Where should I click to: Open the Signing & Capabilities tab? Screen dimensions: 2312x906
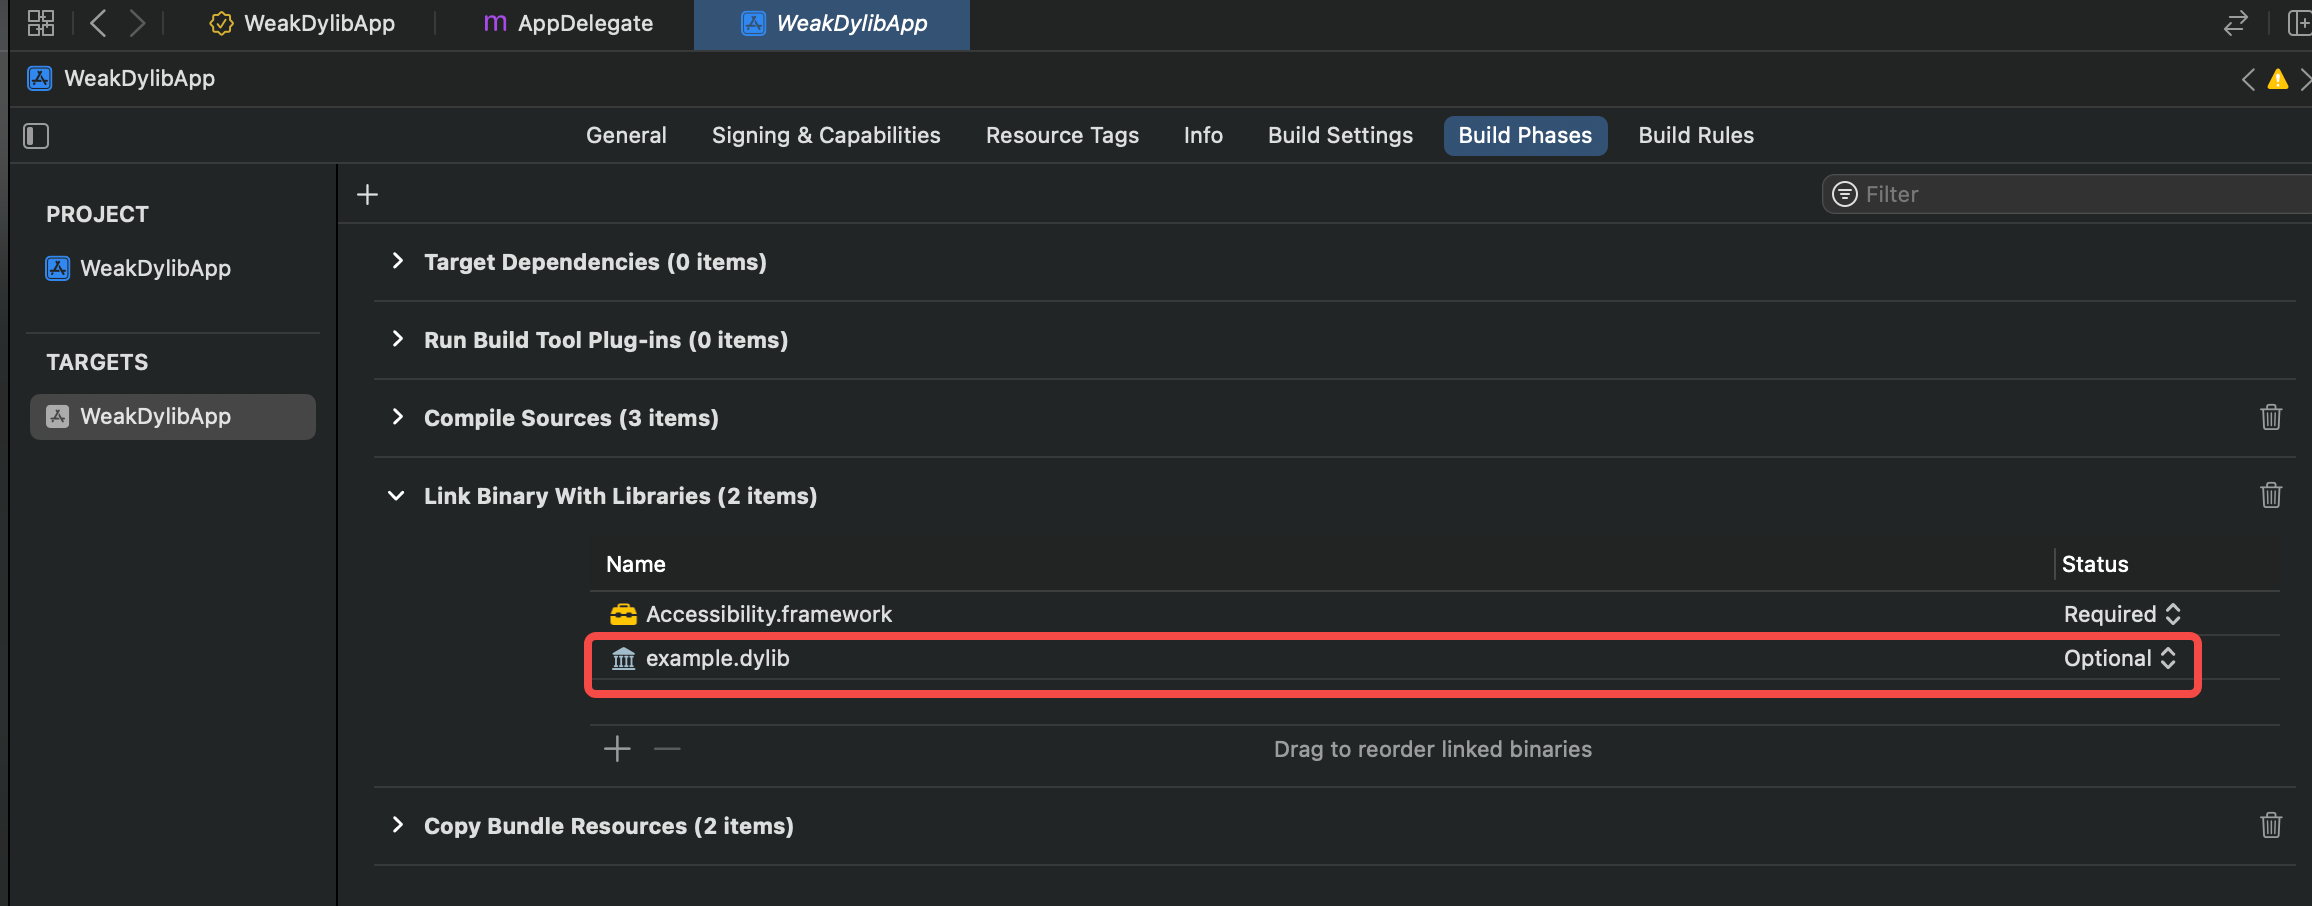click(826, 135)
